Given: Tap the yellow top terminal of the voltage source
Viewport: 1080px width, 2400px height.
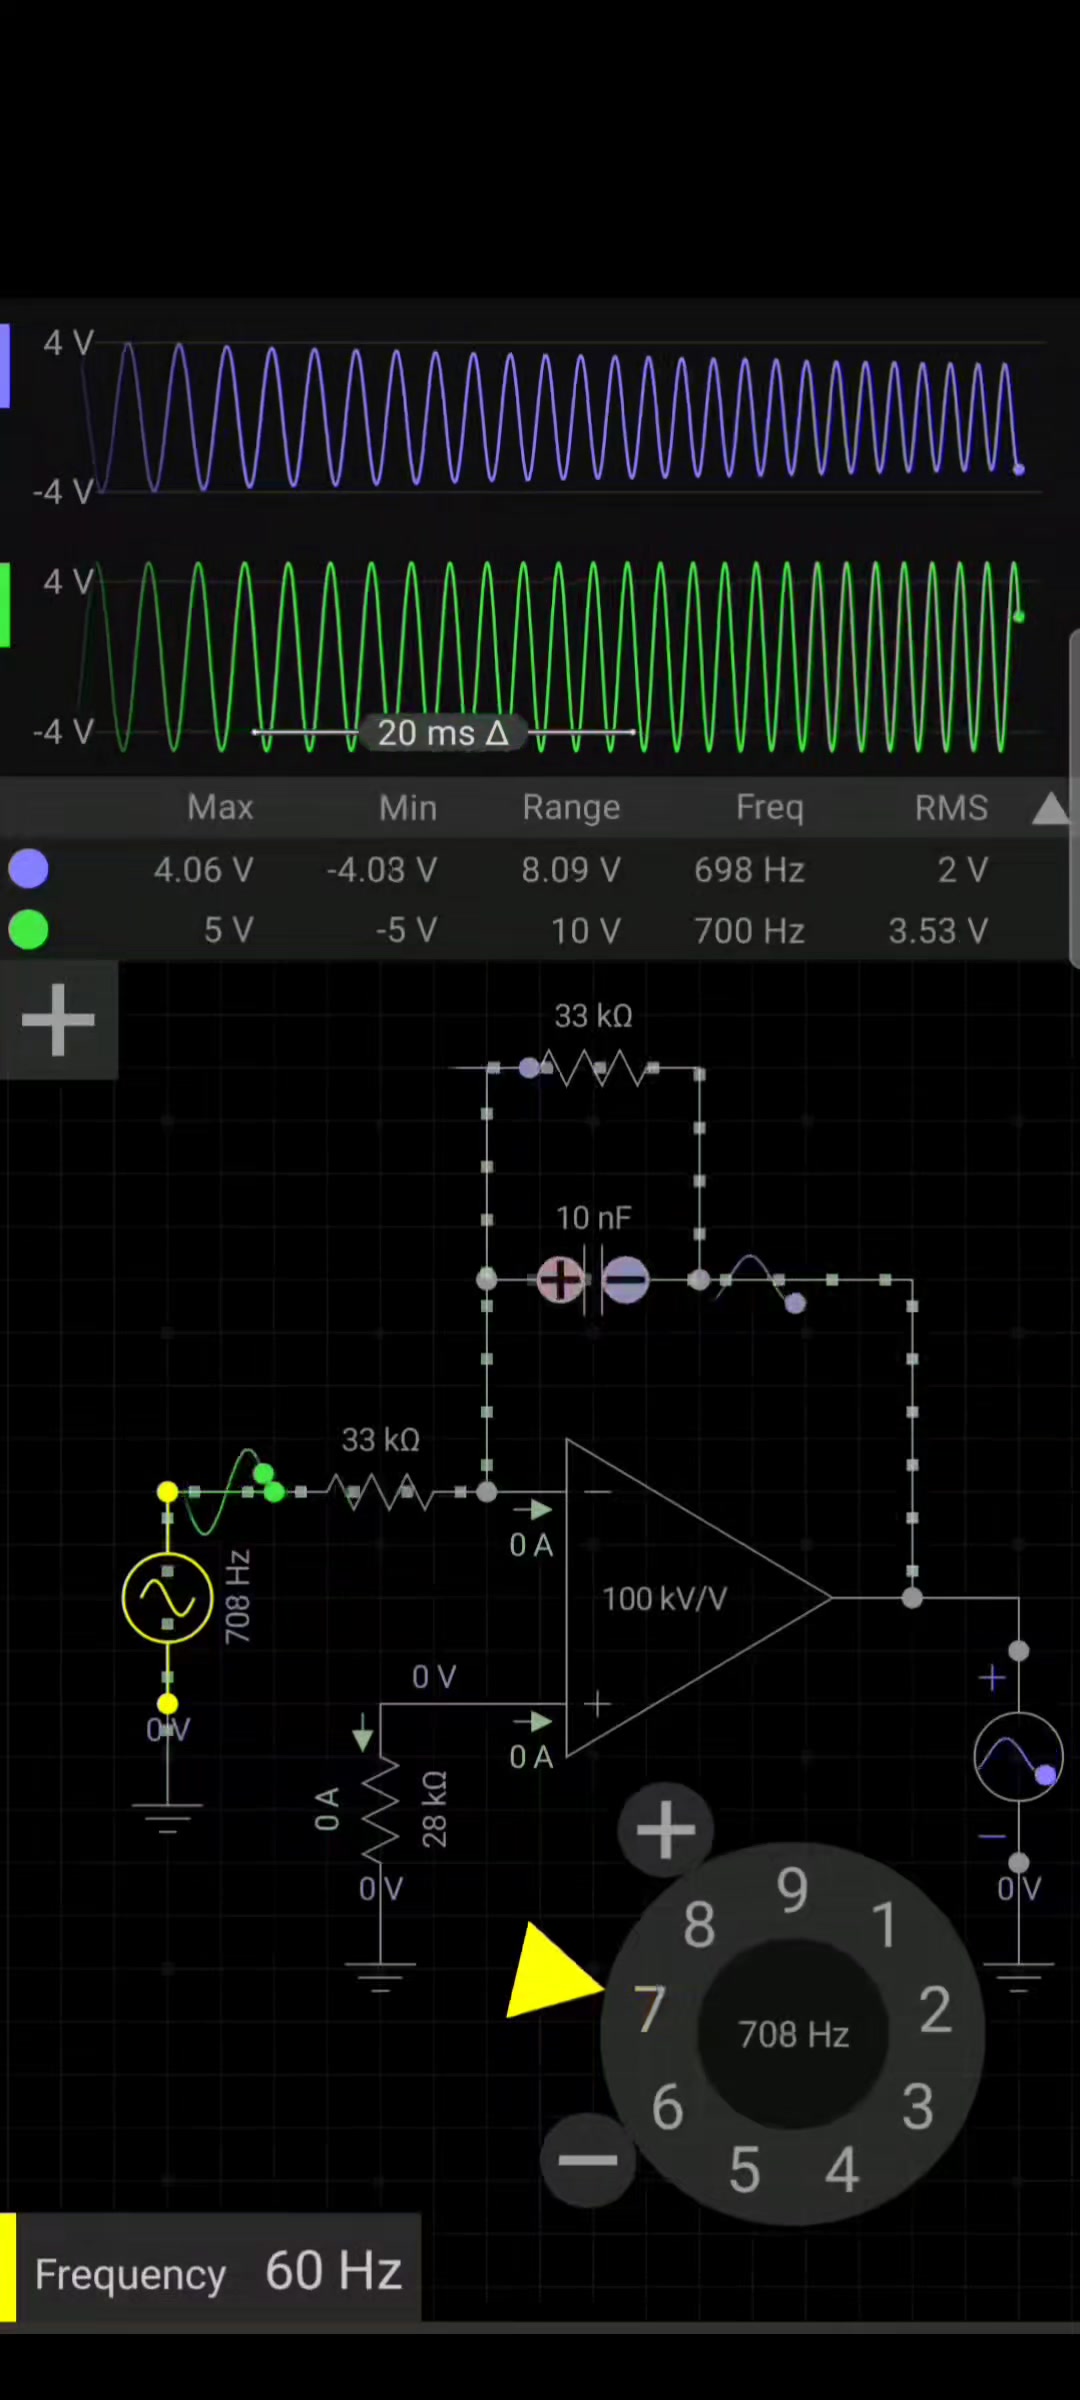Looking at the screenshot, I should (x=167, y=1492).
